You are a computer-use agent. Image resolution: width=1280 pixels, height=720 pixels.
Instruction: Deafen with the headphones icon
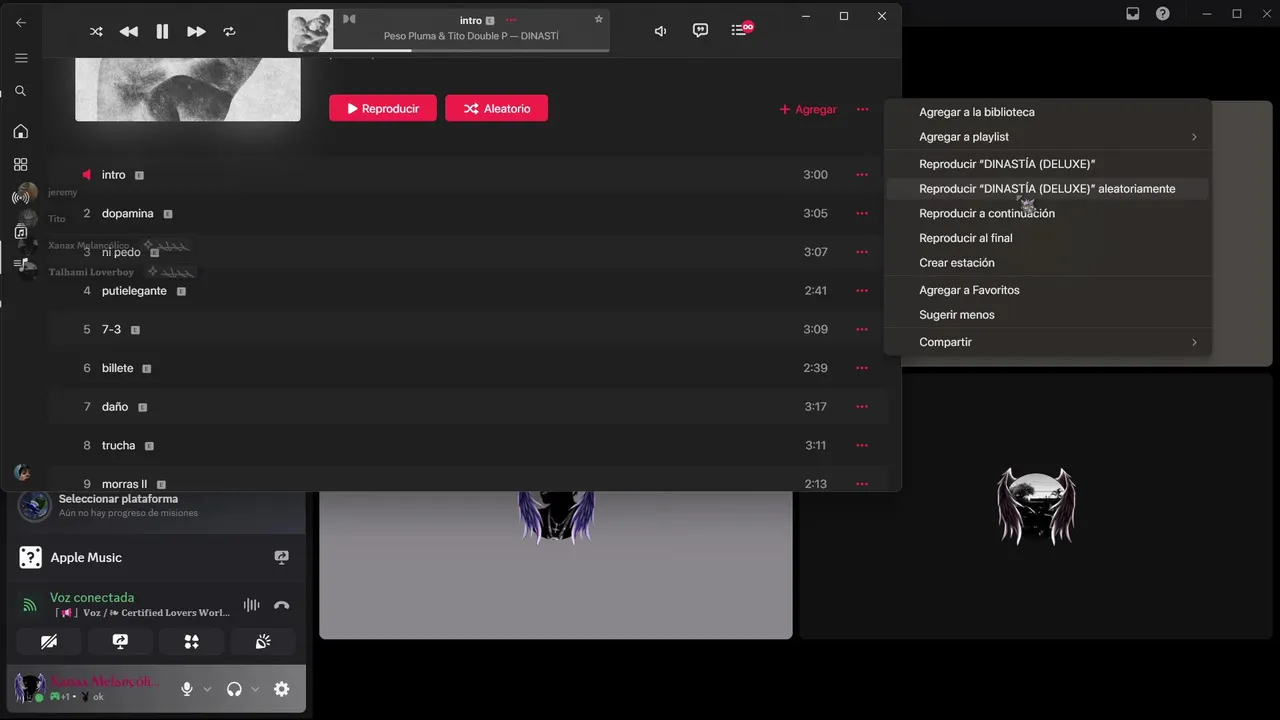(234, 689)
